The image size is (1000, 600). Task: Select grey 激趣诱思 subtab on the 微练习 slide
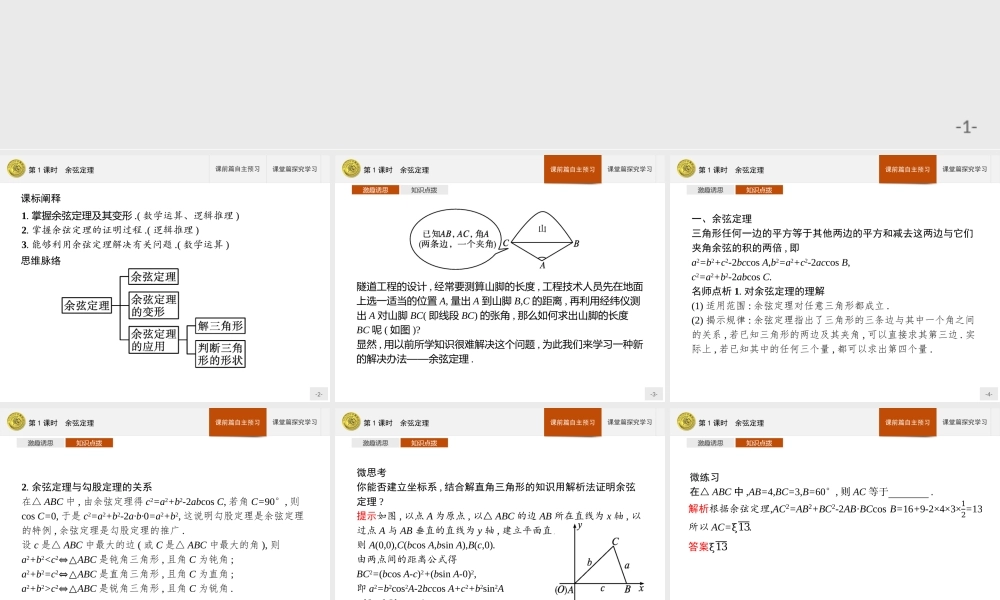click(710, 442)
